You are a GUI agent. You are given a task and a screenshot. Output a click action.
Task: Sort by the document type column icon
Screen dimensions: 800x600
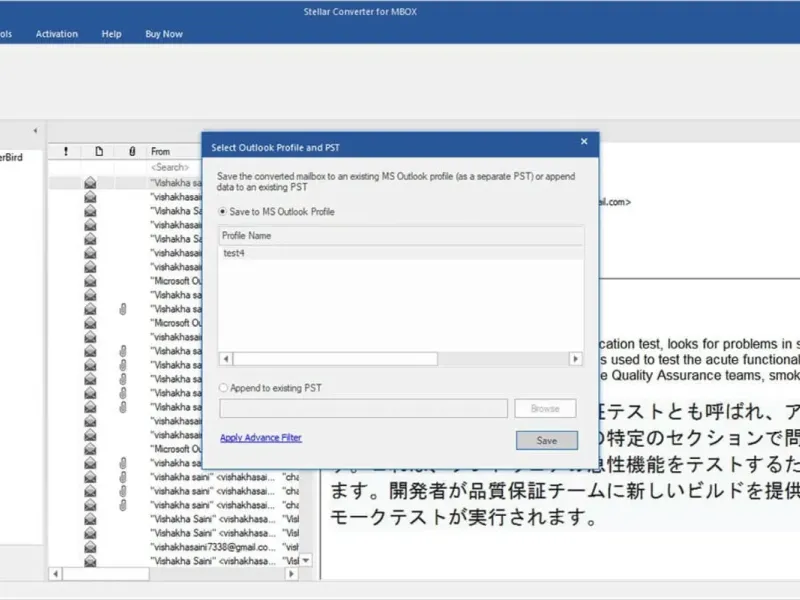coord(99,151)
